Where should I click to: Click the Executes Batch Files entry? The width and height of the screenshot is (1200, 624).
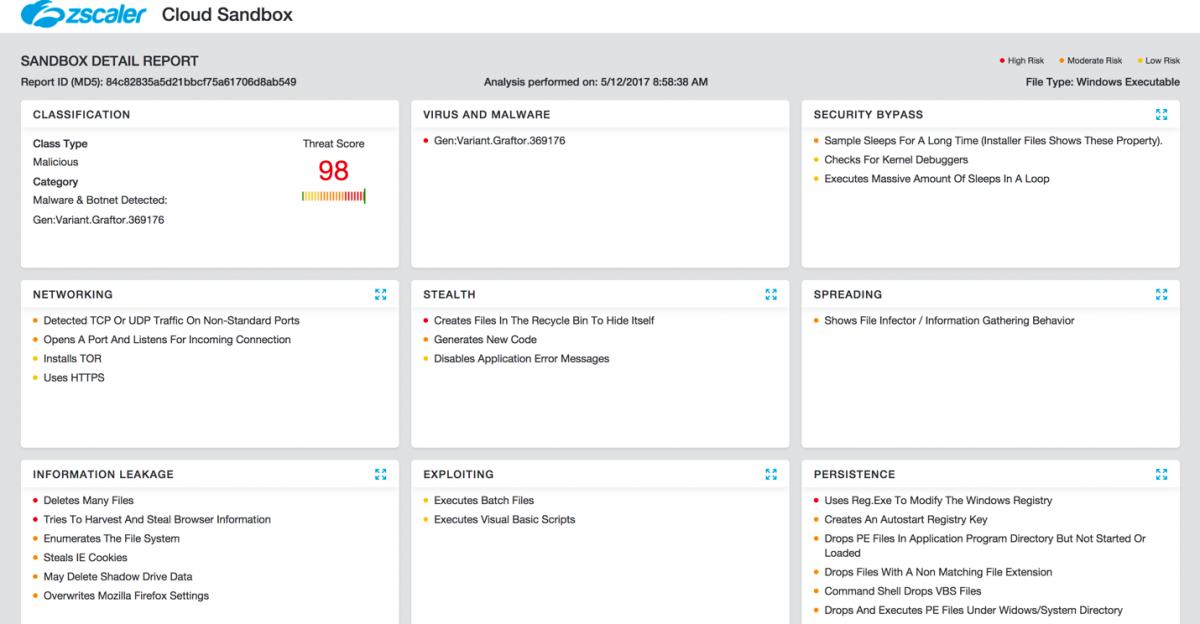tap(484, 501)
